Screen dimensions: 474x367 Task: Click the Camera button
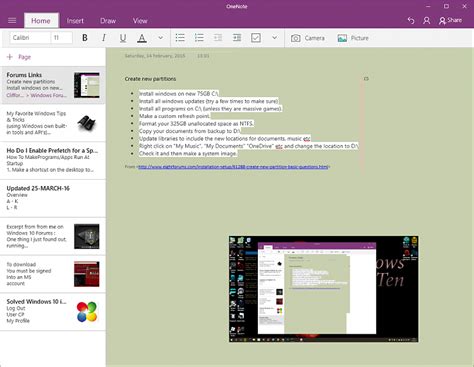307,38
